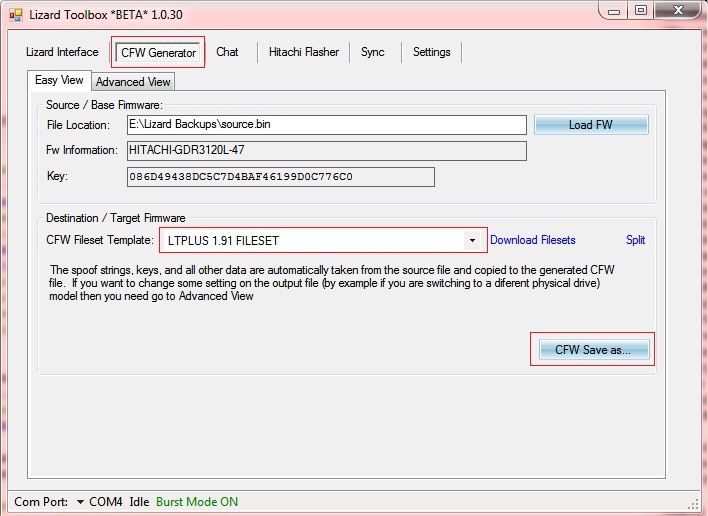Image resolution: width=708 pixels, height=516 pixels.
Task: Expand the CFW Fileset Template dropdown arrow
Action: (472, 240)
